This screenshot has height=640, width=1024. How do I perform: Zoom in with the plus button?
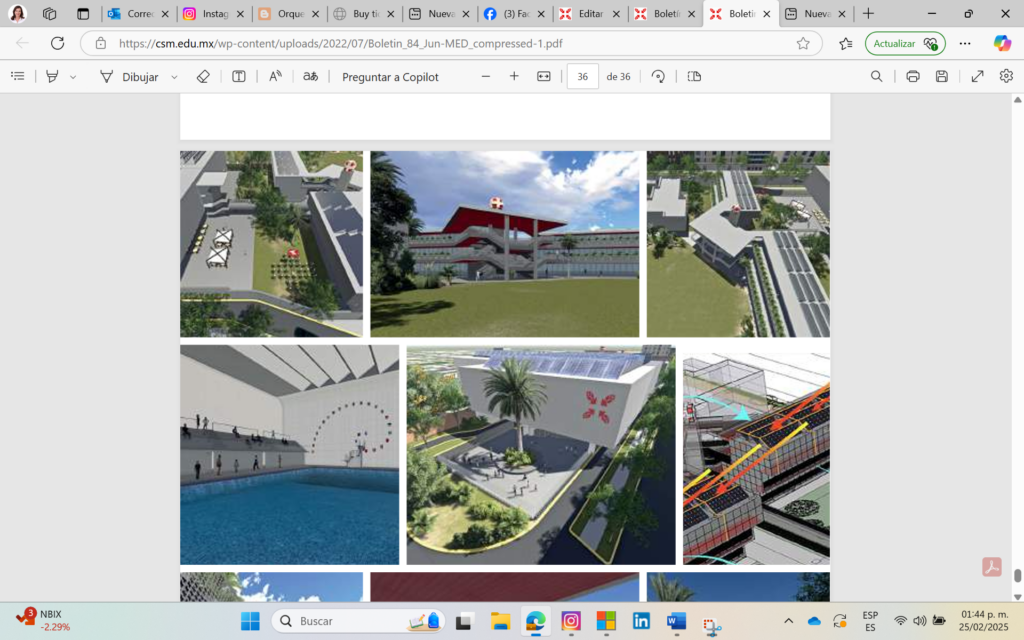click(514, 76)
